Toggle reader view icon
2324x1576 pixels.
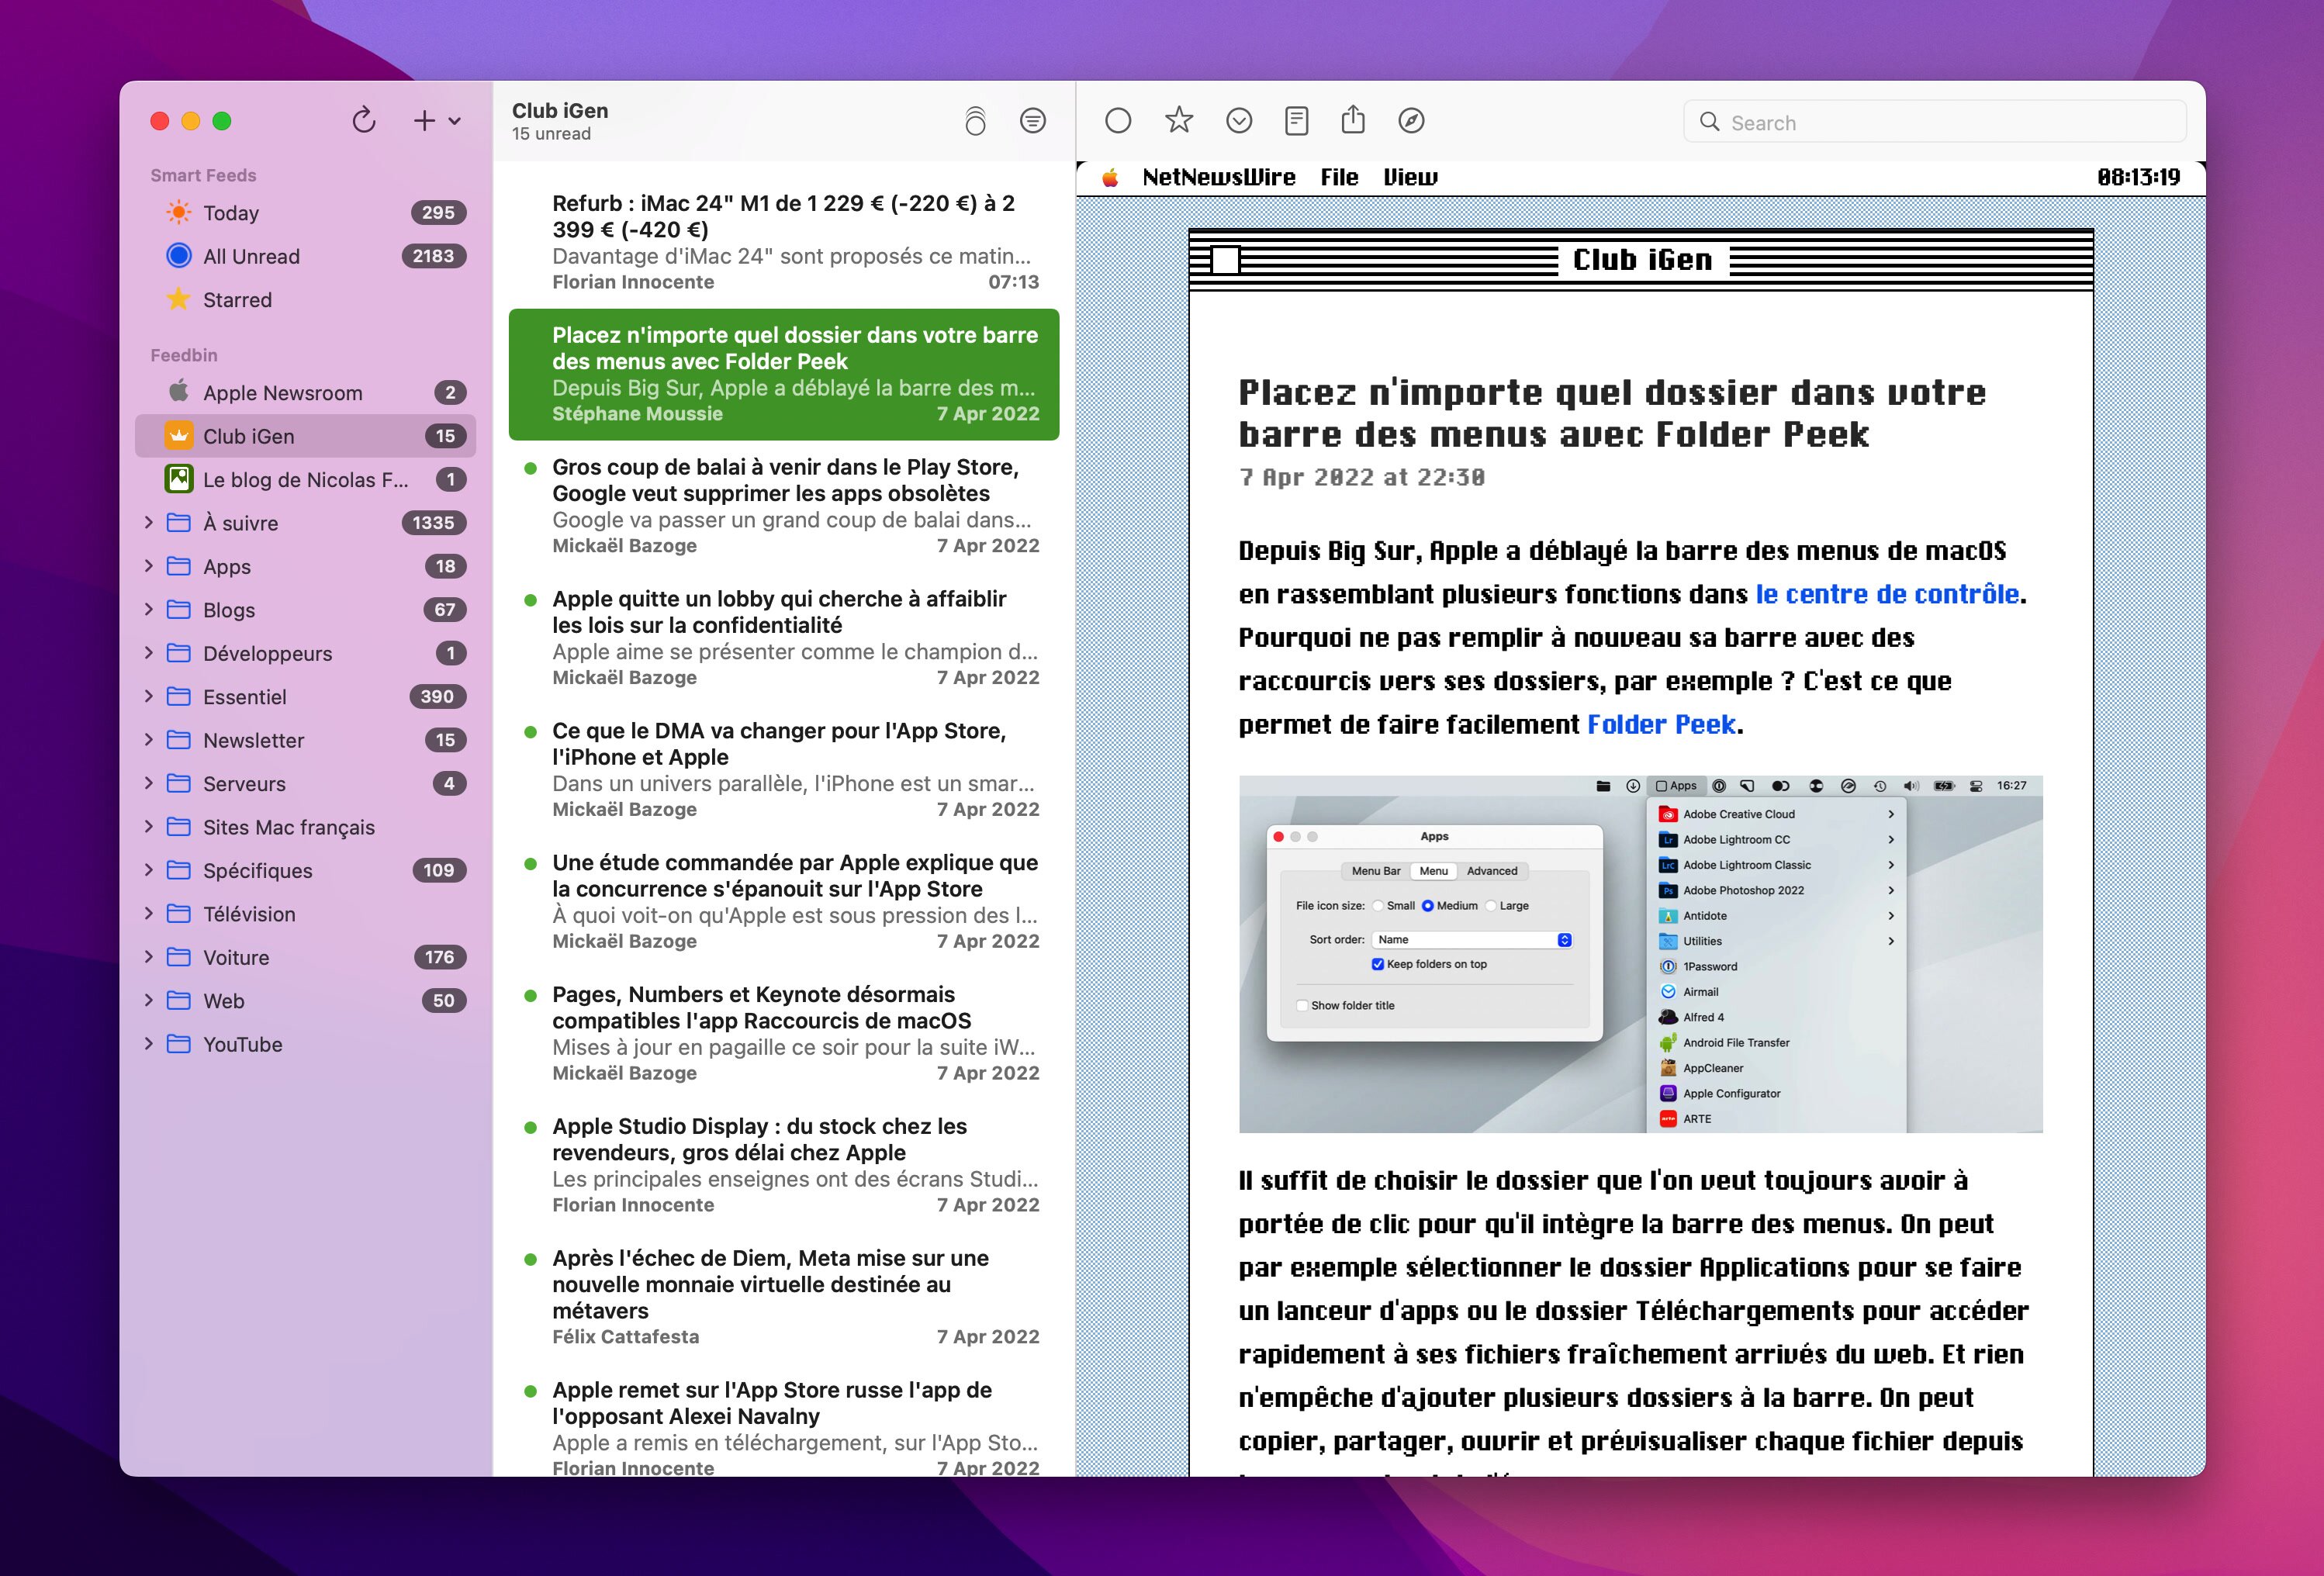coord(1296,121)
